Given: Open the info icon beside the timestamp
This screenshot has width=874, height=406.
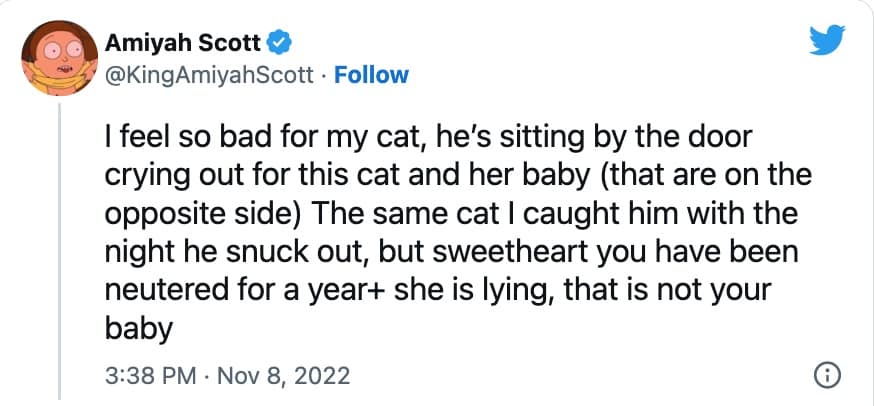Looking at the screenshot, I should [x=827, y=376].
